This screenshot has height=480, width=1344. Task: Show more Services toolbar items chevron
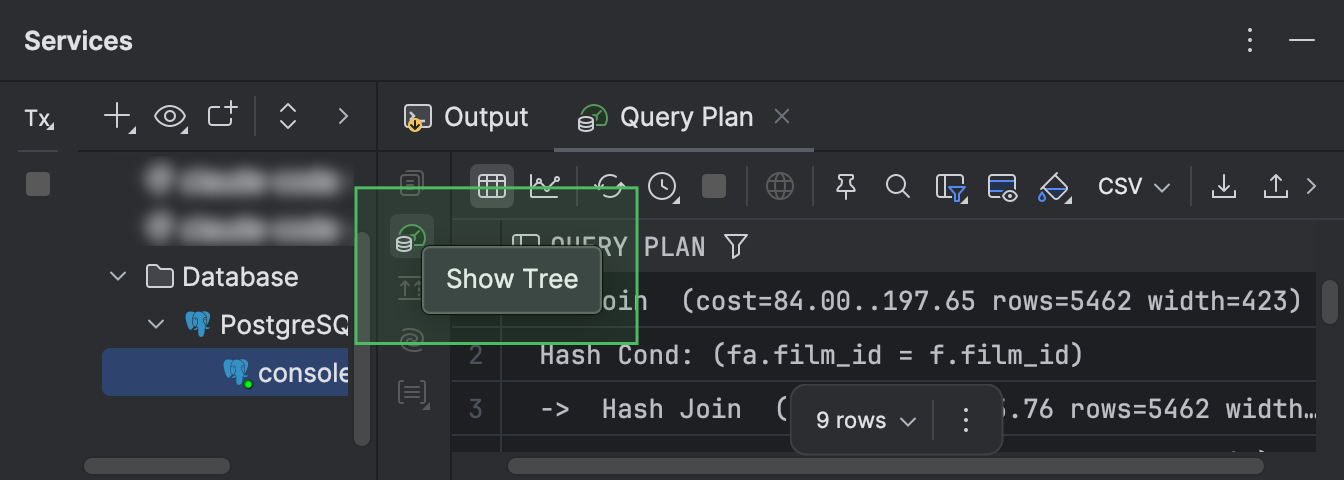[x=343, y=117]
